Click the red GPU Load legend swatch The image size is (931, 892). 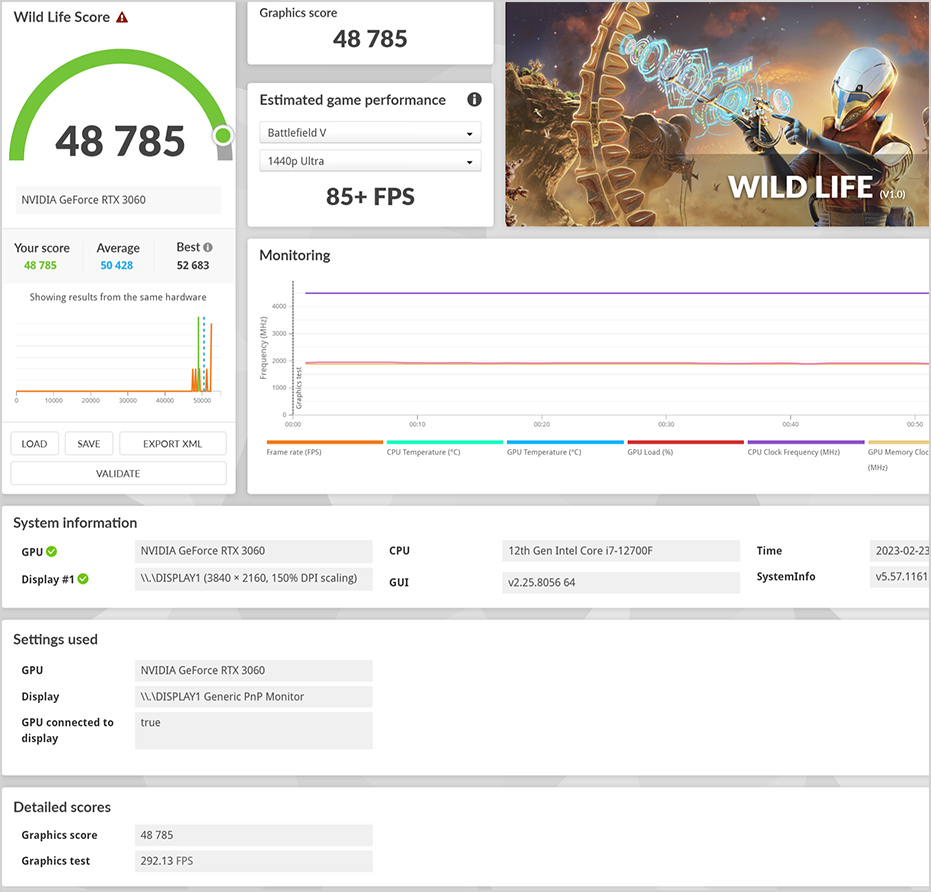[685, 441]
